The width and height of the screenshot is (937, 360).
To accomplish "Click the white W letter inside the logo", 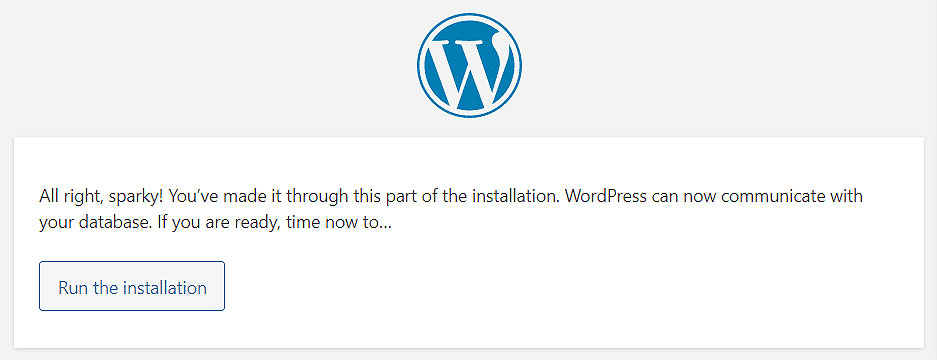I will coord(469,69).
